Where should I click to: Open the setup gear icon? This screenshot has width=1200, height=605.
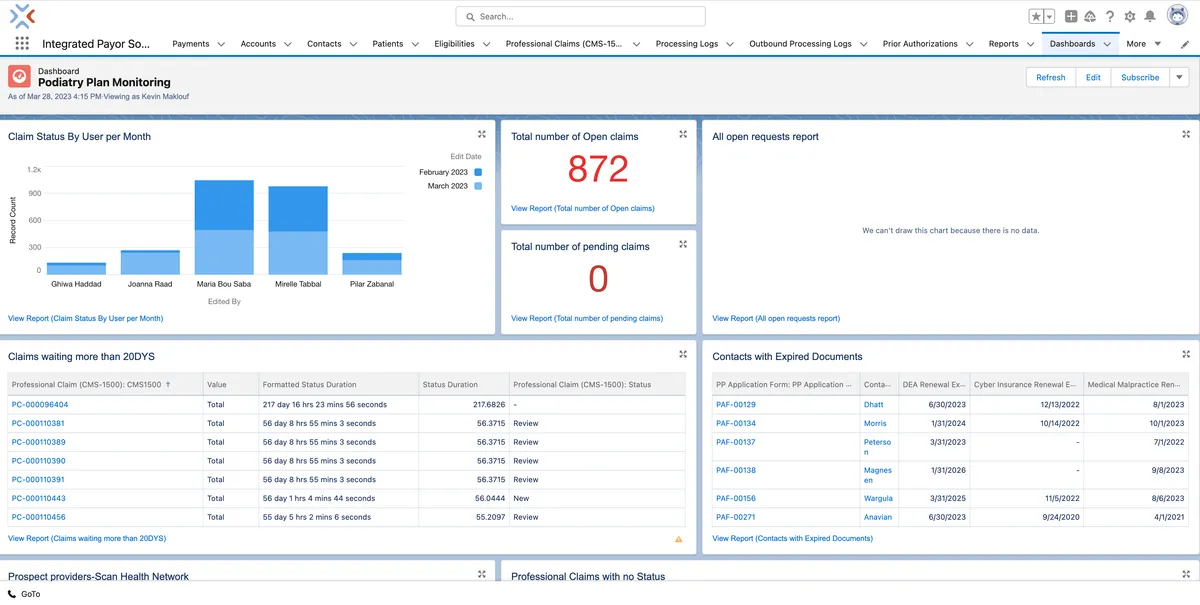pos(1130,16)
